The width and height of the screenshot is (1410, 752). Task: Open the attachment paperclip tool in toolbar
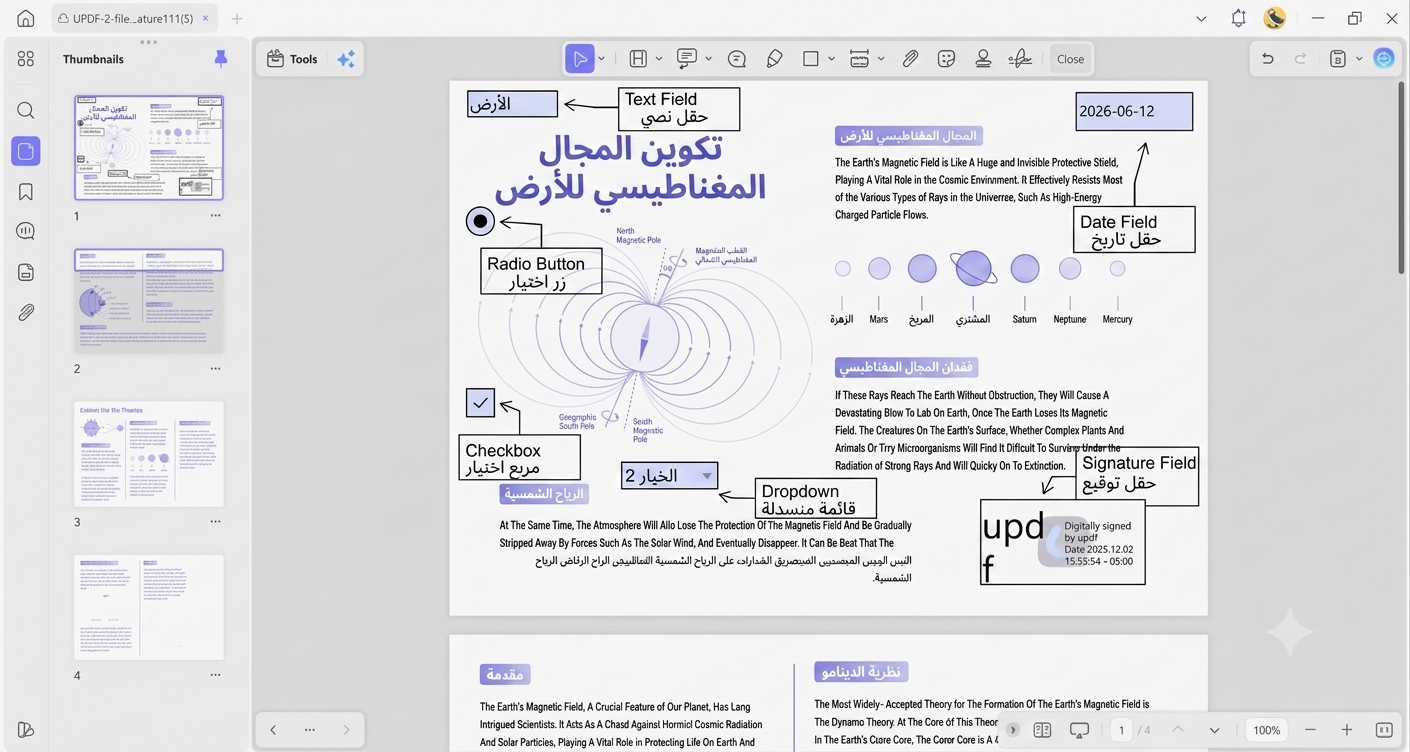pyautogui.click(x=910, y=59)
